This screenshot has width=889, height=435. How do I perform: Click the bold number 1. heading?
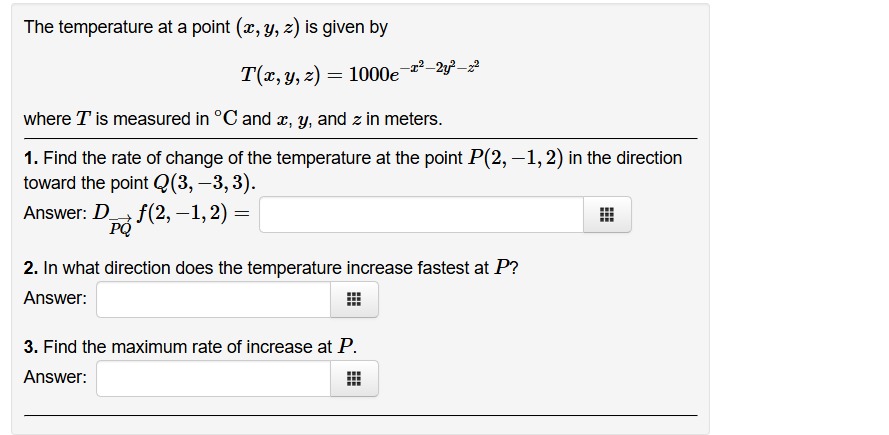[31, 158]
